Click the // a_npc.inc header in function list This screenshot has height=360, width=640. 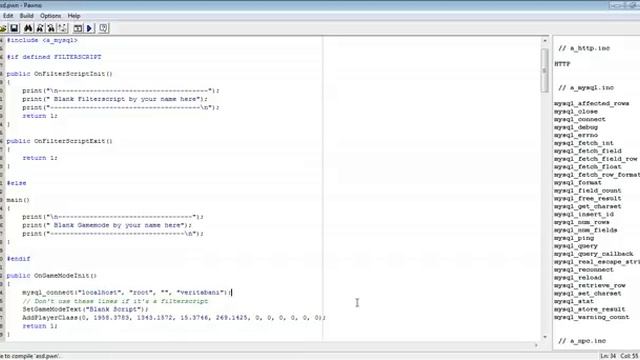[x=582, y=341]
